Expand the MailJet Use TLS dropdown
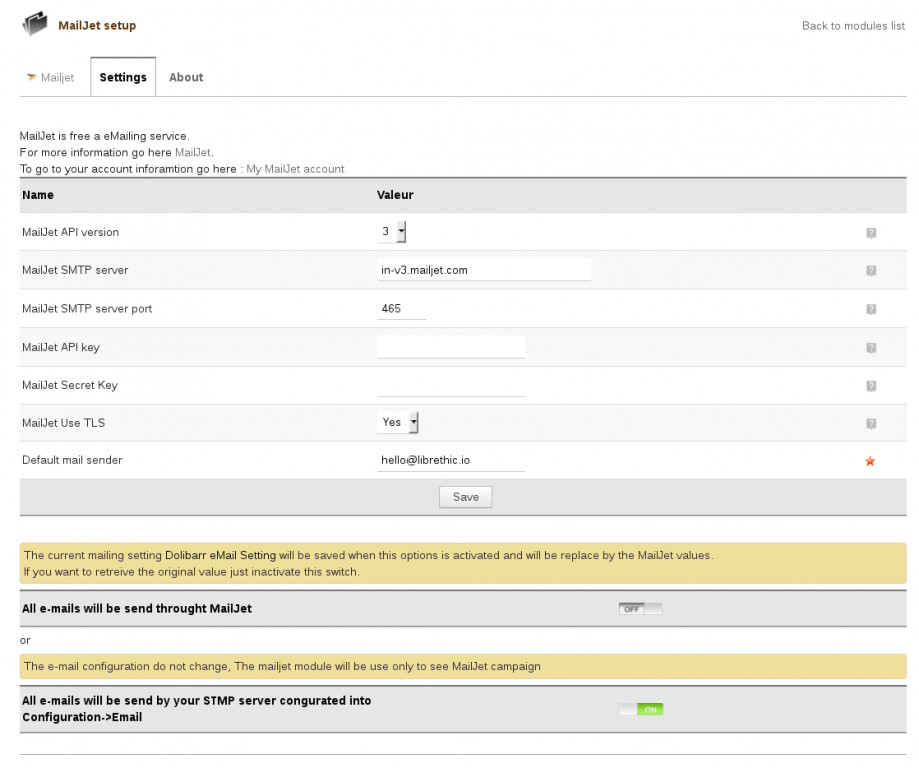This screenshot has width=919, height=768. (398, 423)
